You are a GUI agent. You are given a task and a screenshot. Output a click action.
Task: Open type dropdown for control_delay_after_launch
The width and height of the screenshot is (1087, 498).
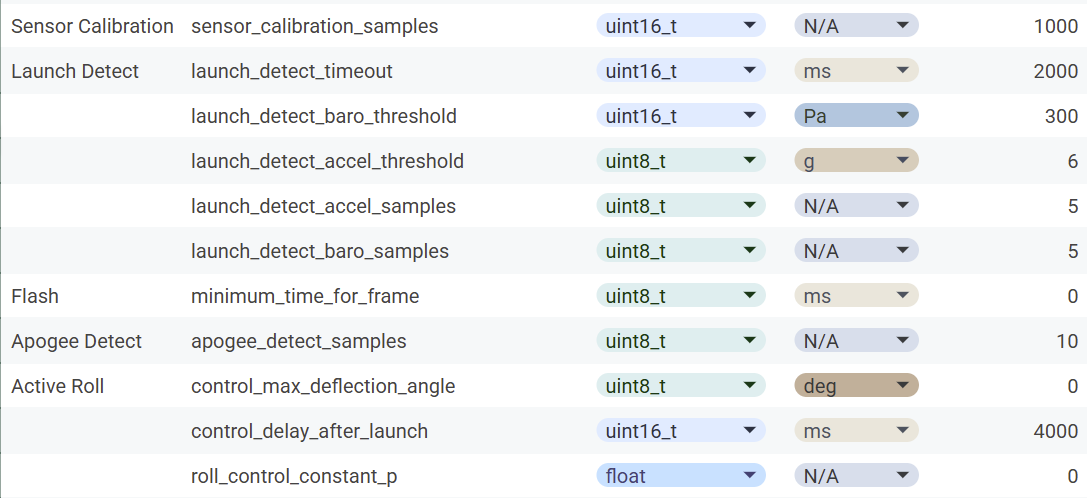pos(681,431)
